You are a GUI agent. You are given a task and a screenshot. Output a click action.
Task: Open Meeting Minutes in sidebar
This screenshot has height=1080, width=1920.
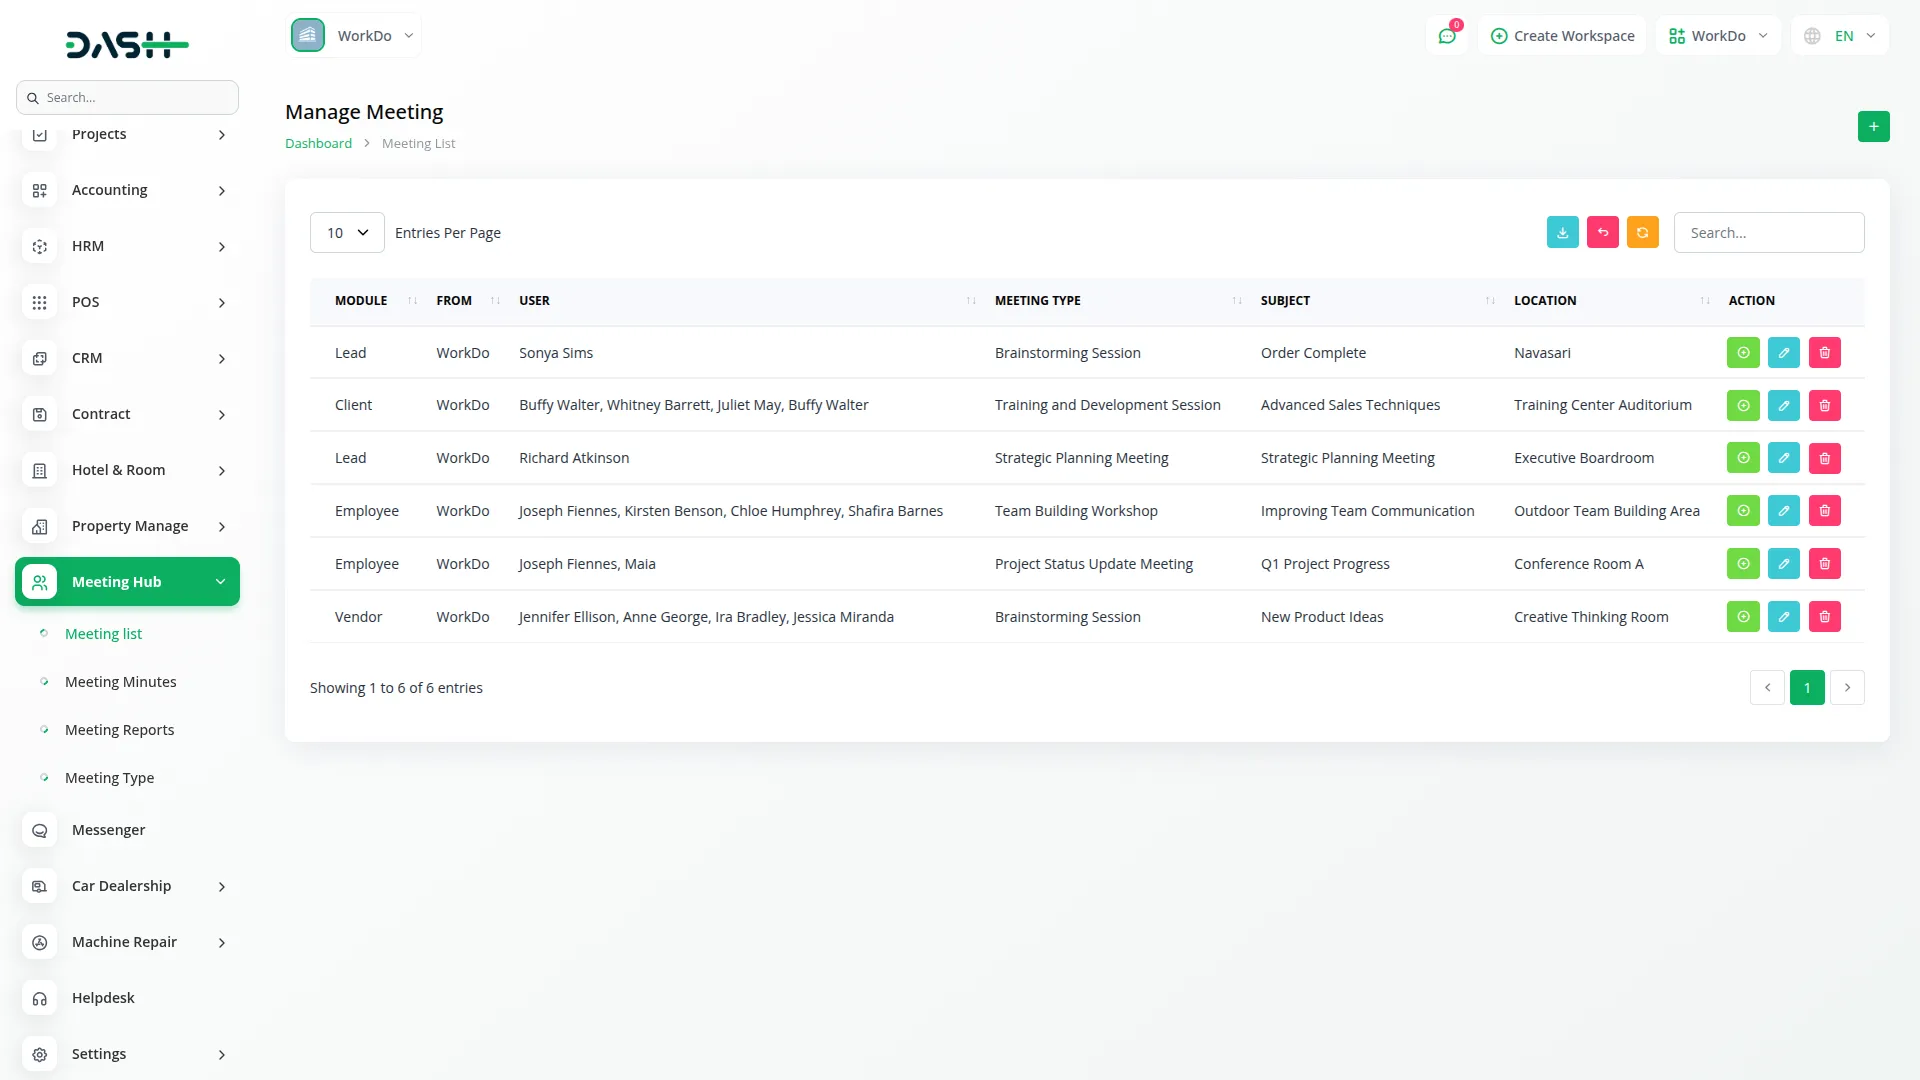(120, 682)
